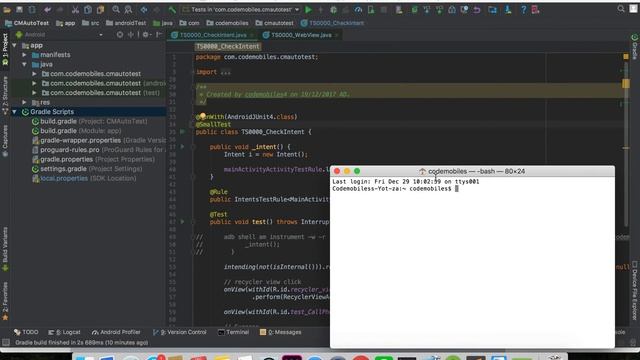Click src in the breadcrumb bar

(x=90, y=23)
